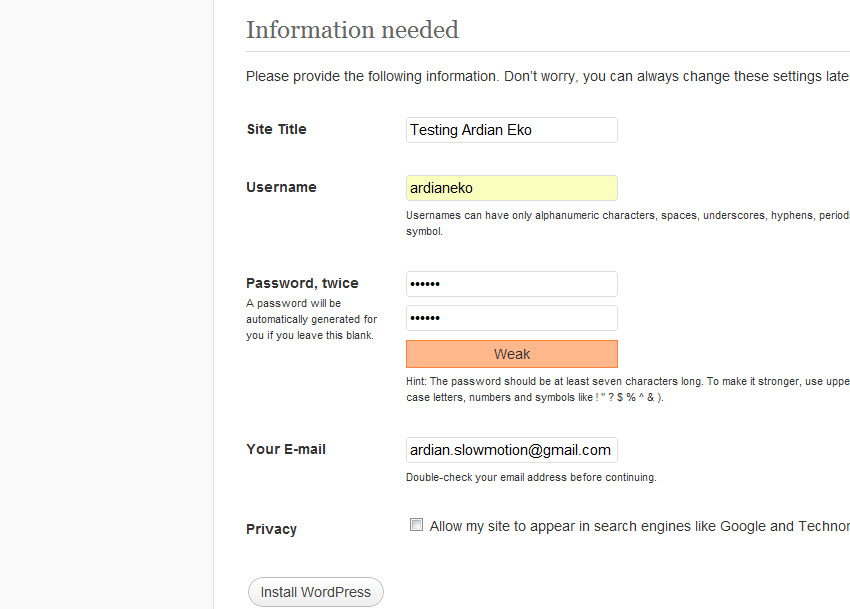Click the usernames alphanumeric characters hint text

pyautogui.click(x=628, y=223)
